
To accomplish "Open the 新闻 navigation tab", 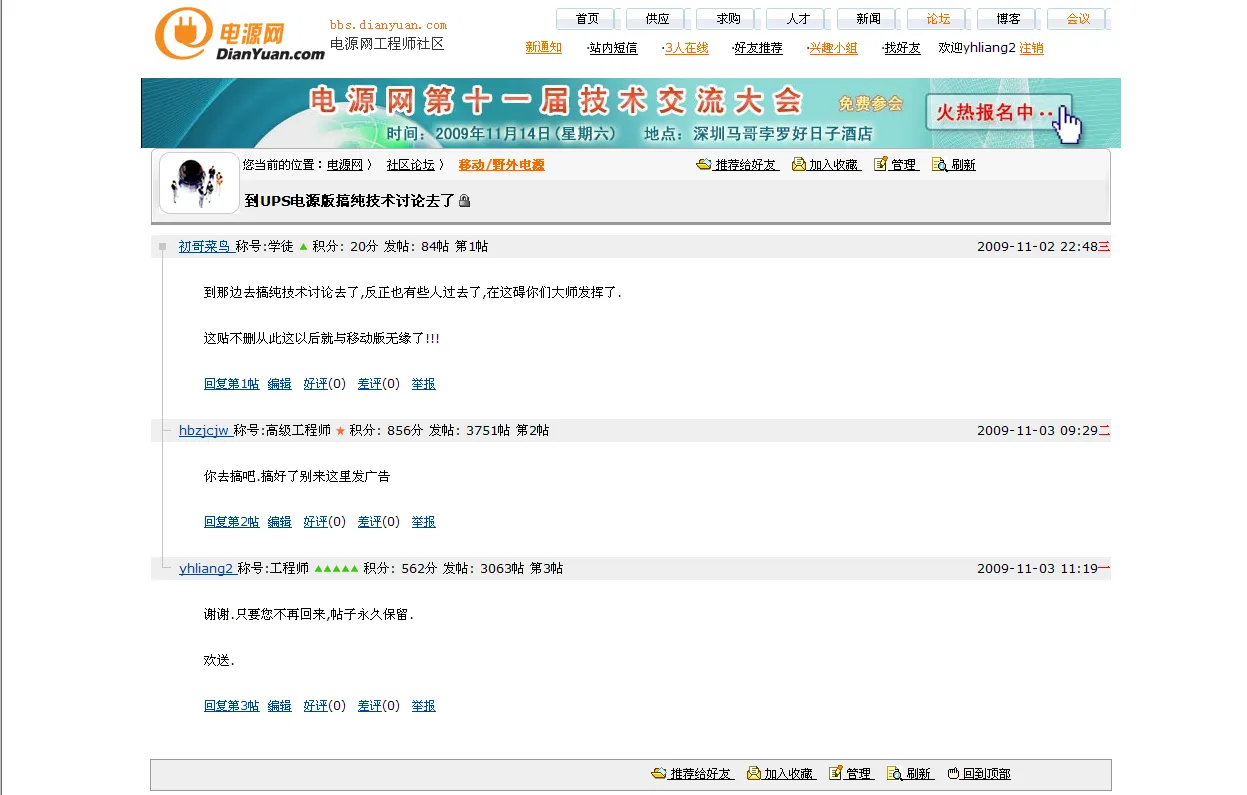I will pyautogui.click(x=868, y=19).
